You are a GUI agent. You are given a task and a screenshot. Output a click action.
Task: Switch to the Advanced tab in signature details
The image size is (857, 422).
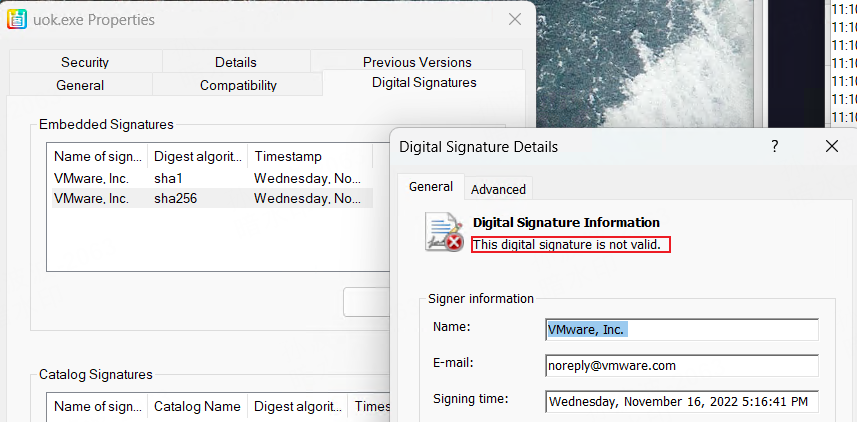point(498,189)
